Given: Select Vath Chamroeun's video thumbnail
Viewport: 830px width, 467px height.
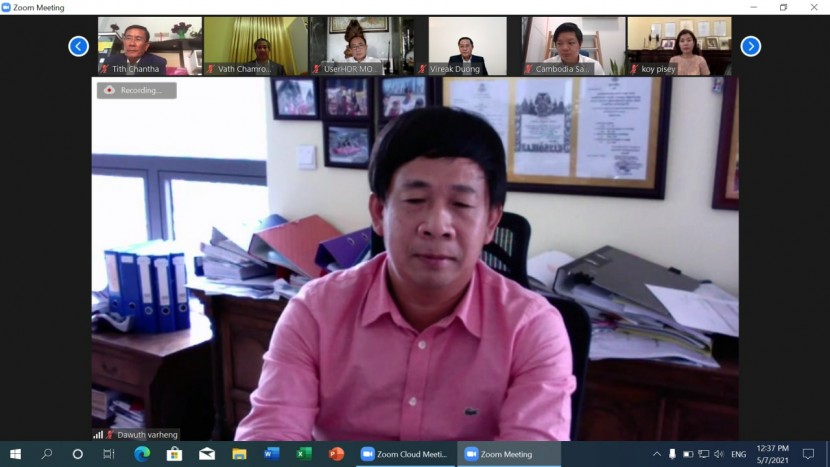Looking at the screenshot, I should point(256,46).
